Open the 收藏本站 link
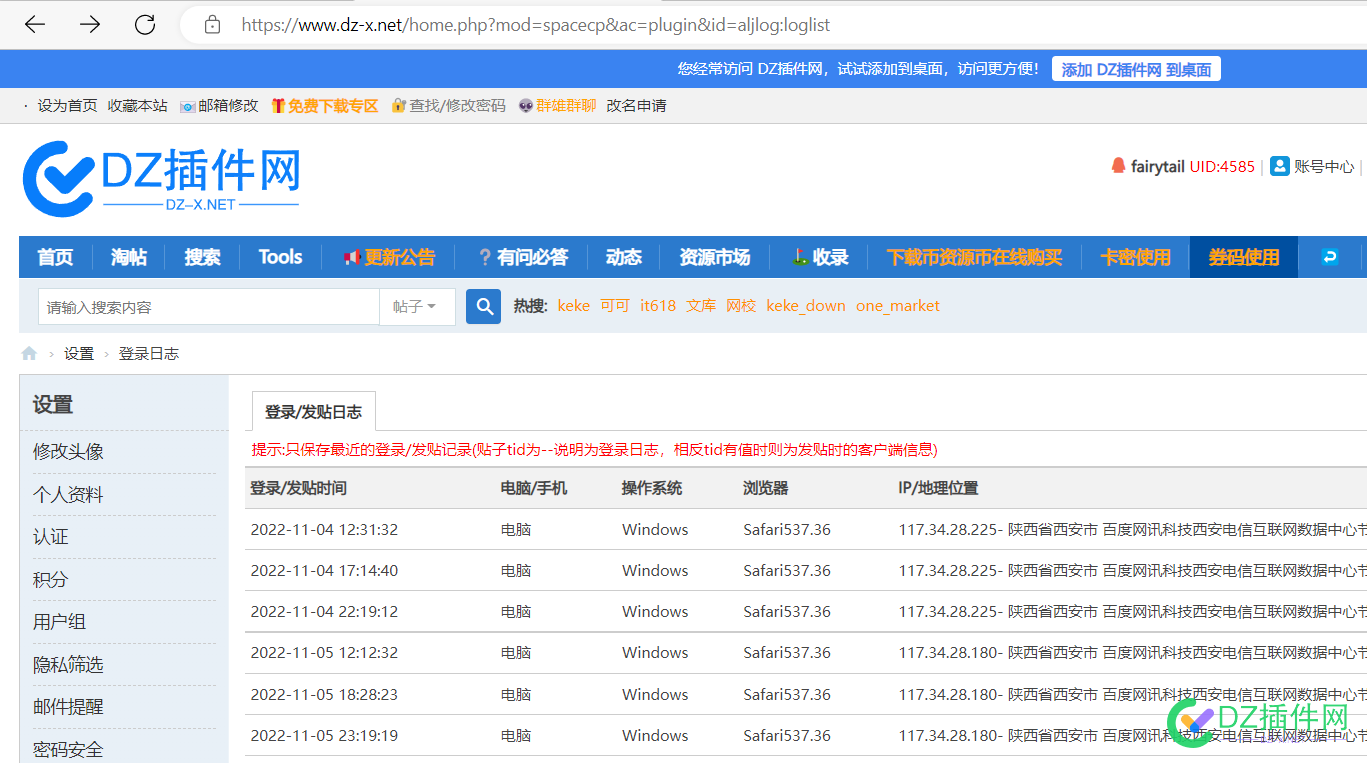 point(138,105)
